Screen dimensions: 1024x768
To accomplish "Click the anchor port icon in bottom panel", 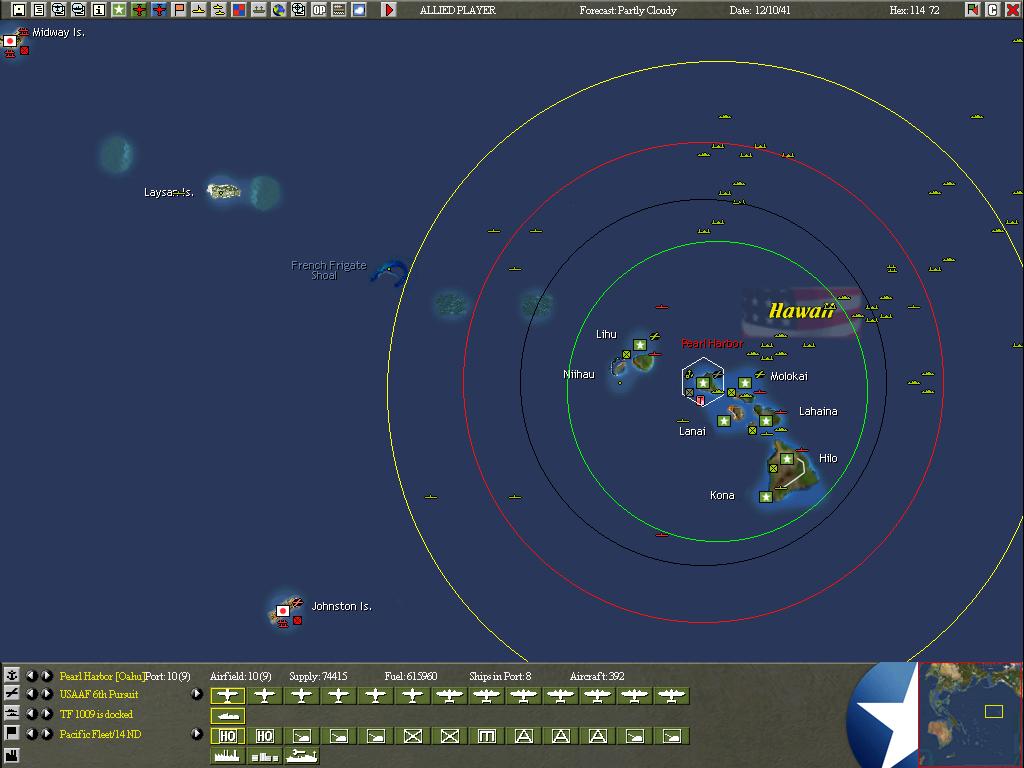I will (12, 676).
